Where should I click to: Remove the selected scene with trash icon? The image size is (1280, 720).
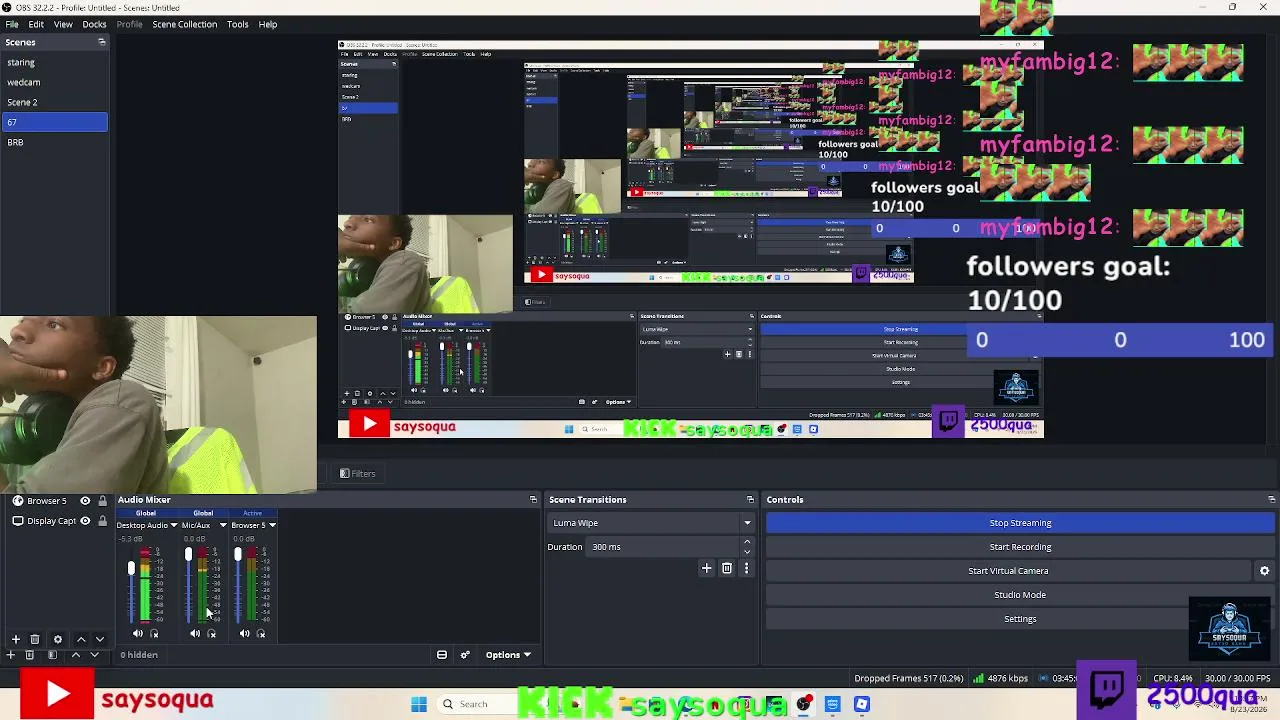coord(30,655)
